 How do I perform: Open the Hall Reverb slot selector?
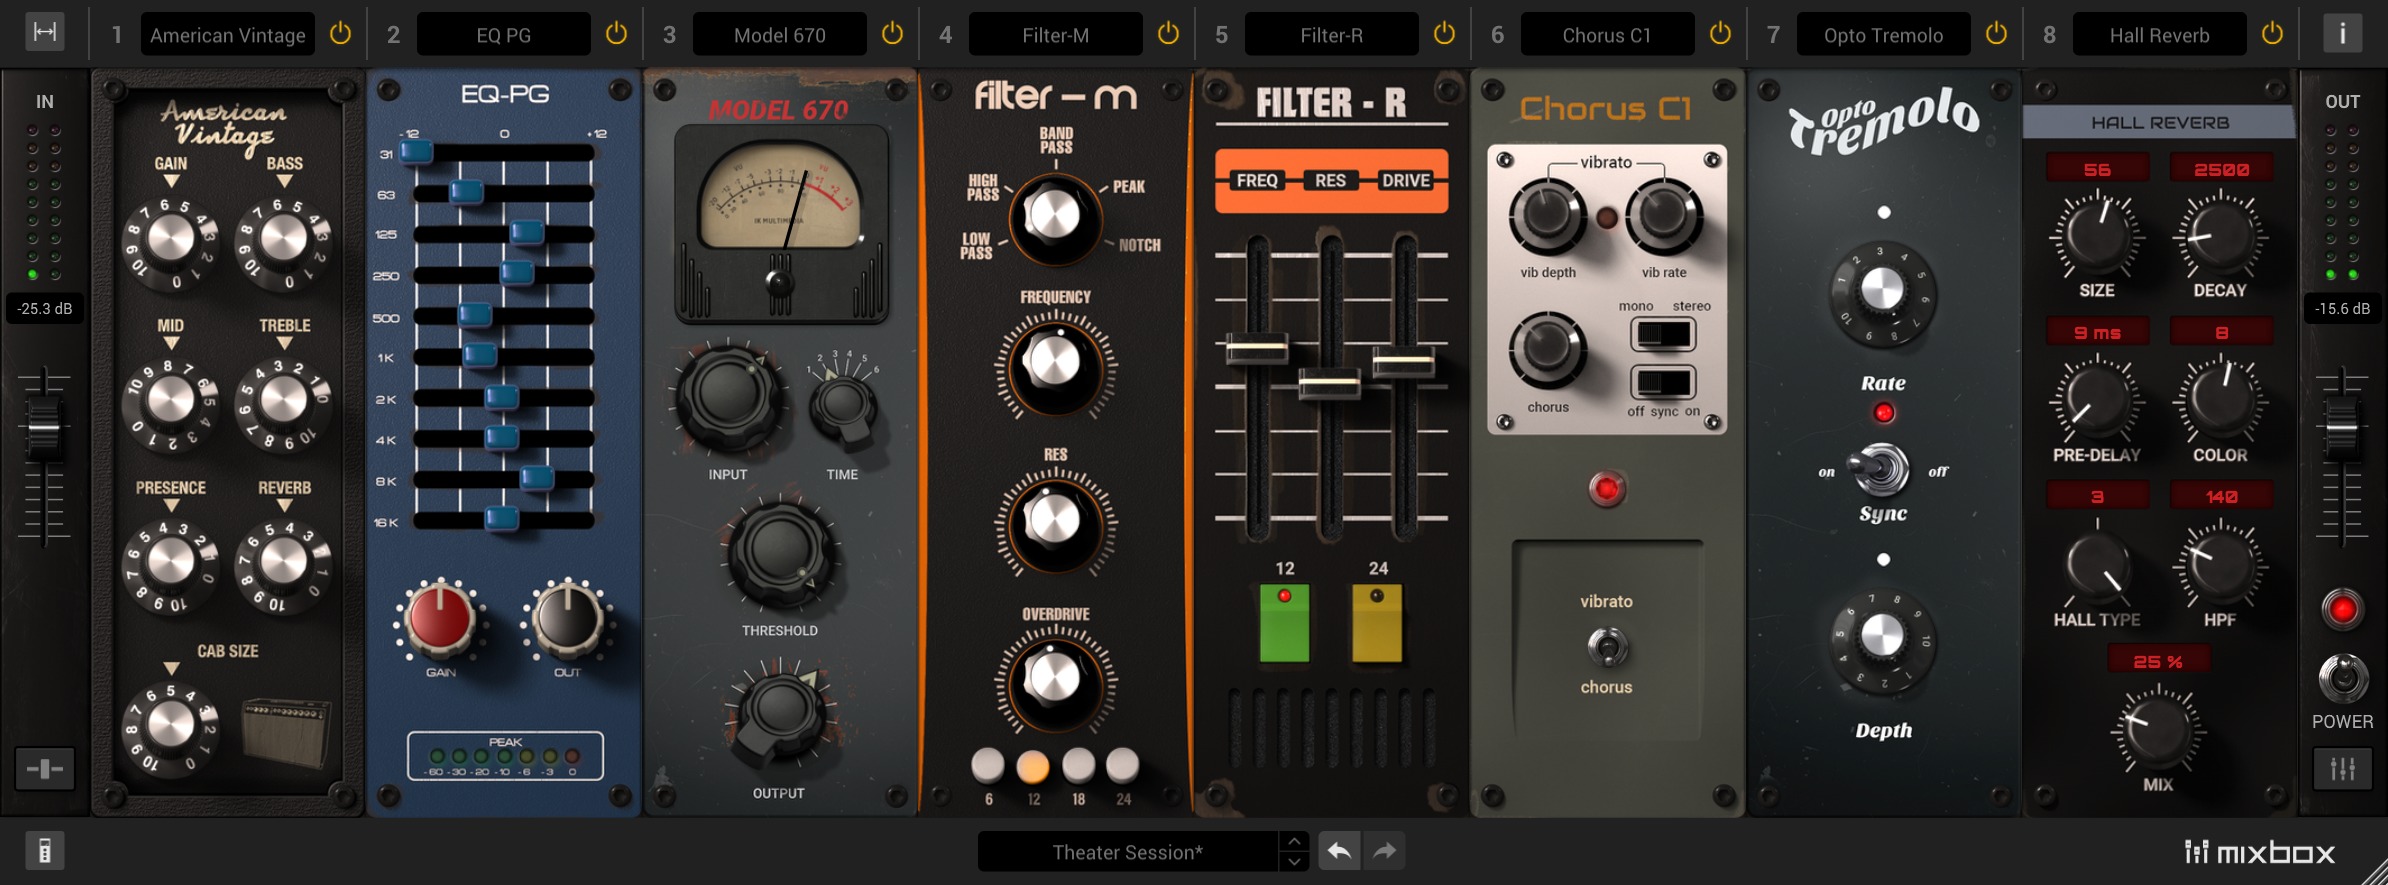point(2160,34)
